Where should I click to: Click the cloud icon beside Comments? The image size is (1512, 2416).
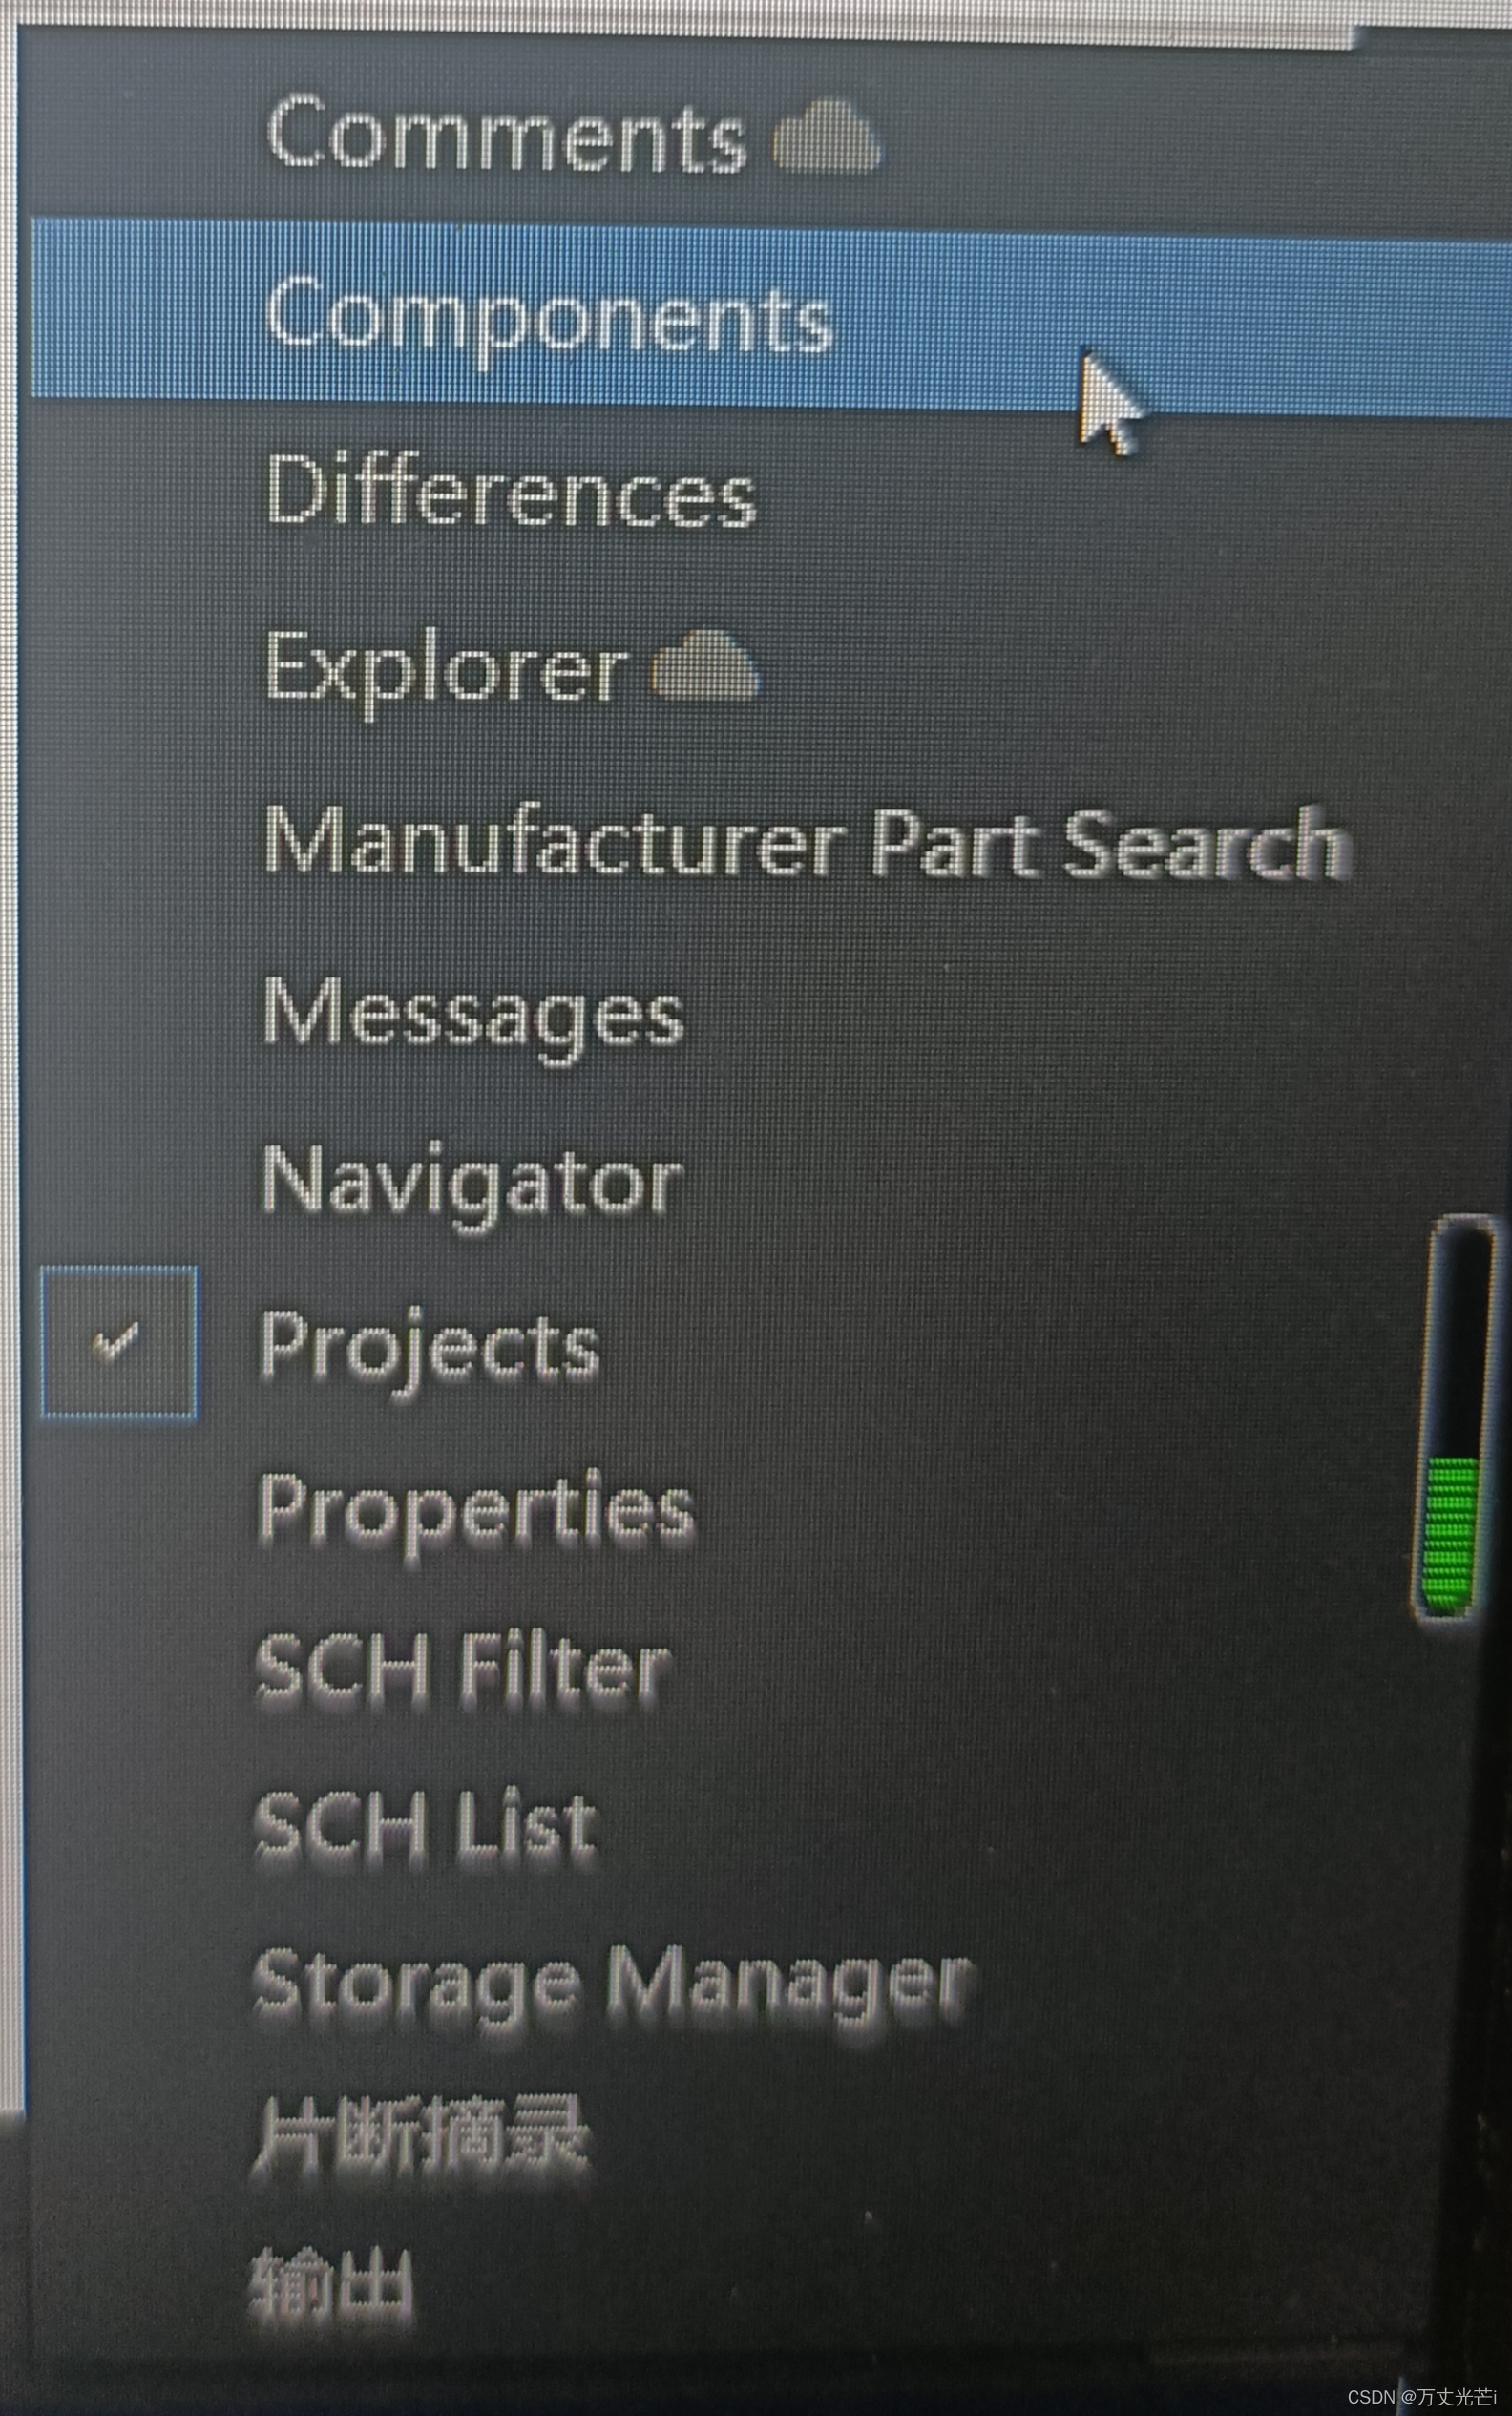pos(828,137)
